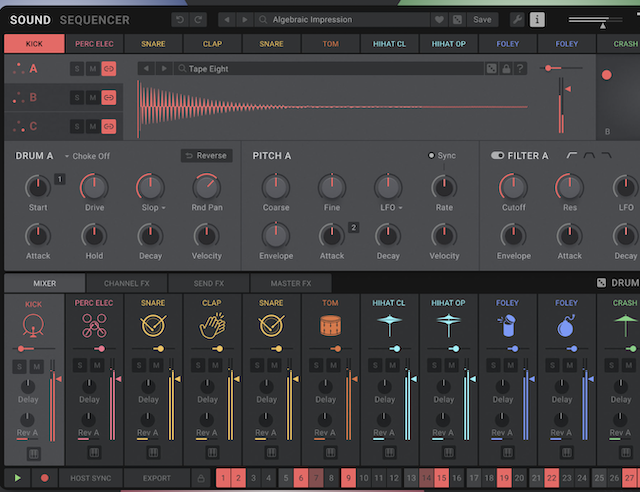Select the band-pass filter shape icon in Filter A
Screen dimensions: 640x492
point(589,155)
